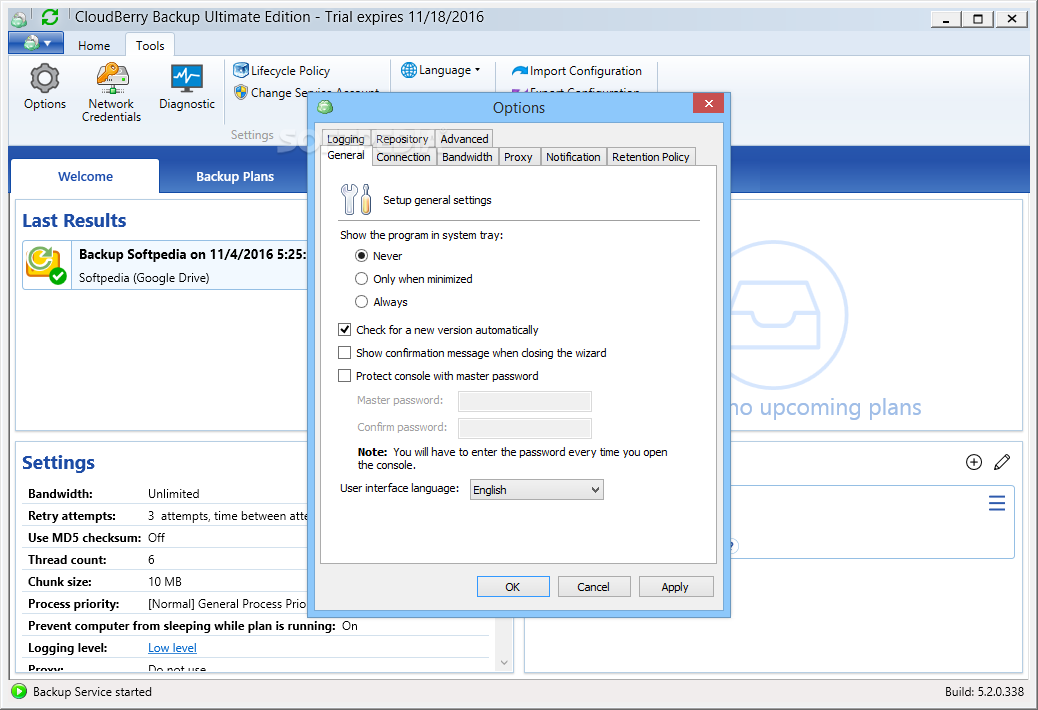Close the Options dialog with red X
The width and height of the screenshot is (1038, 710).
[708, 103]
